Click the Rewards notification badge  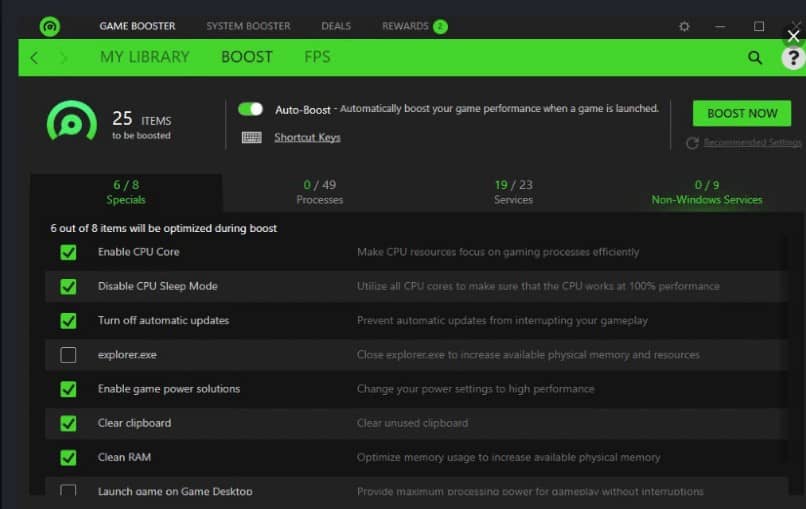(x=440, y=26)
